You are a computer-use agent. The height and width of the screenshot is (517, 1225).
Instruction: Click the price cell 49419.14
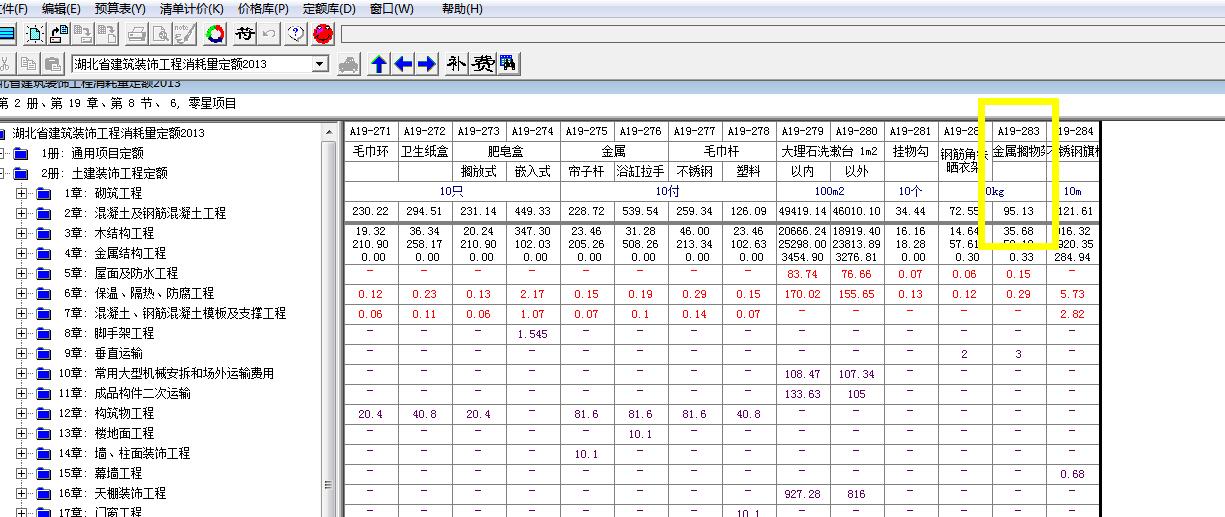point(801,212)
